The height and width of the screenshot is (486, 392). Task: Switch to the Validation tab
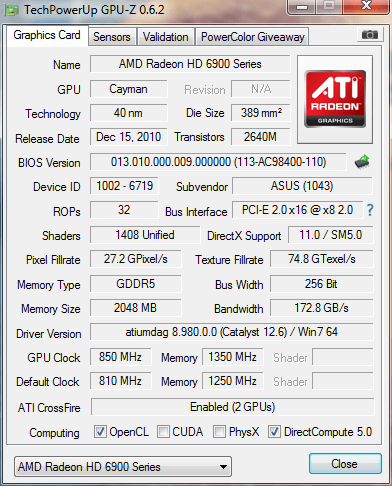pyautogui.click(x=166, y=37)
